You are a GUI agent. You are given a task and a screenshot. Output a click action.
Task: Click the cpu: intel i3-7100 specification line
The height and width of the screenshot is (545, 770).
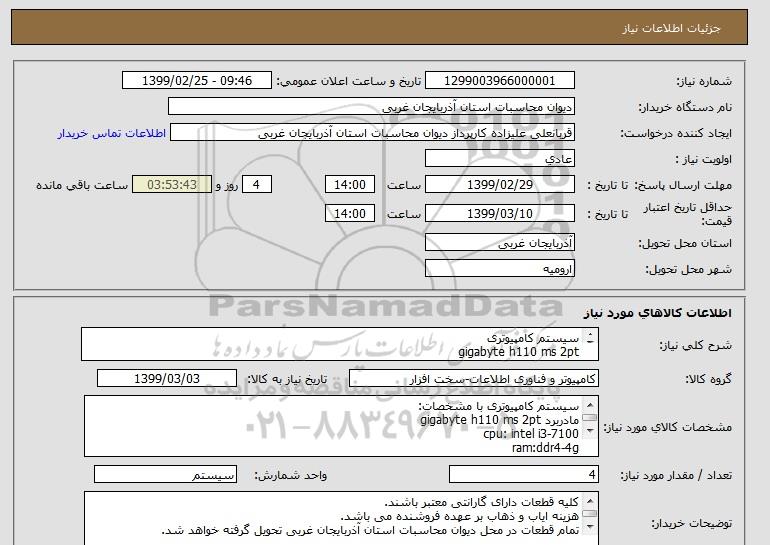[531, 434]
